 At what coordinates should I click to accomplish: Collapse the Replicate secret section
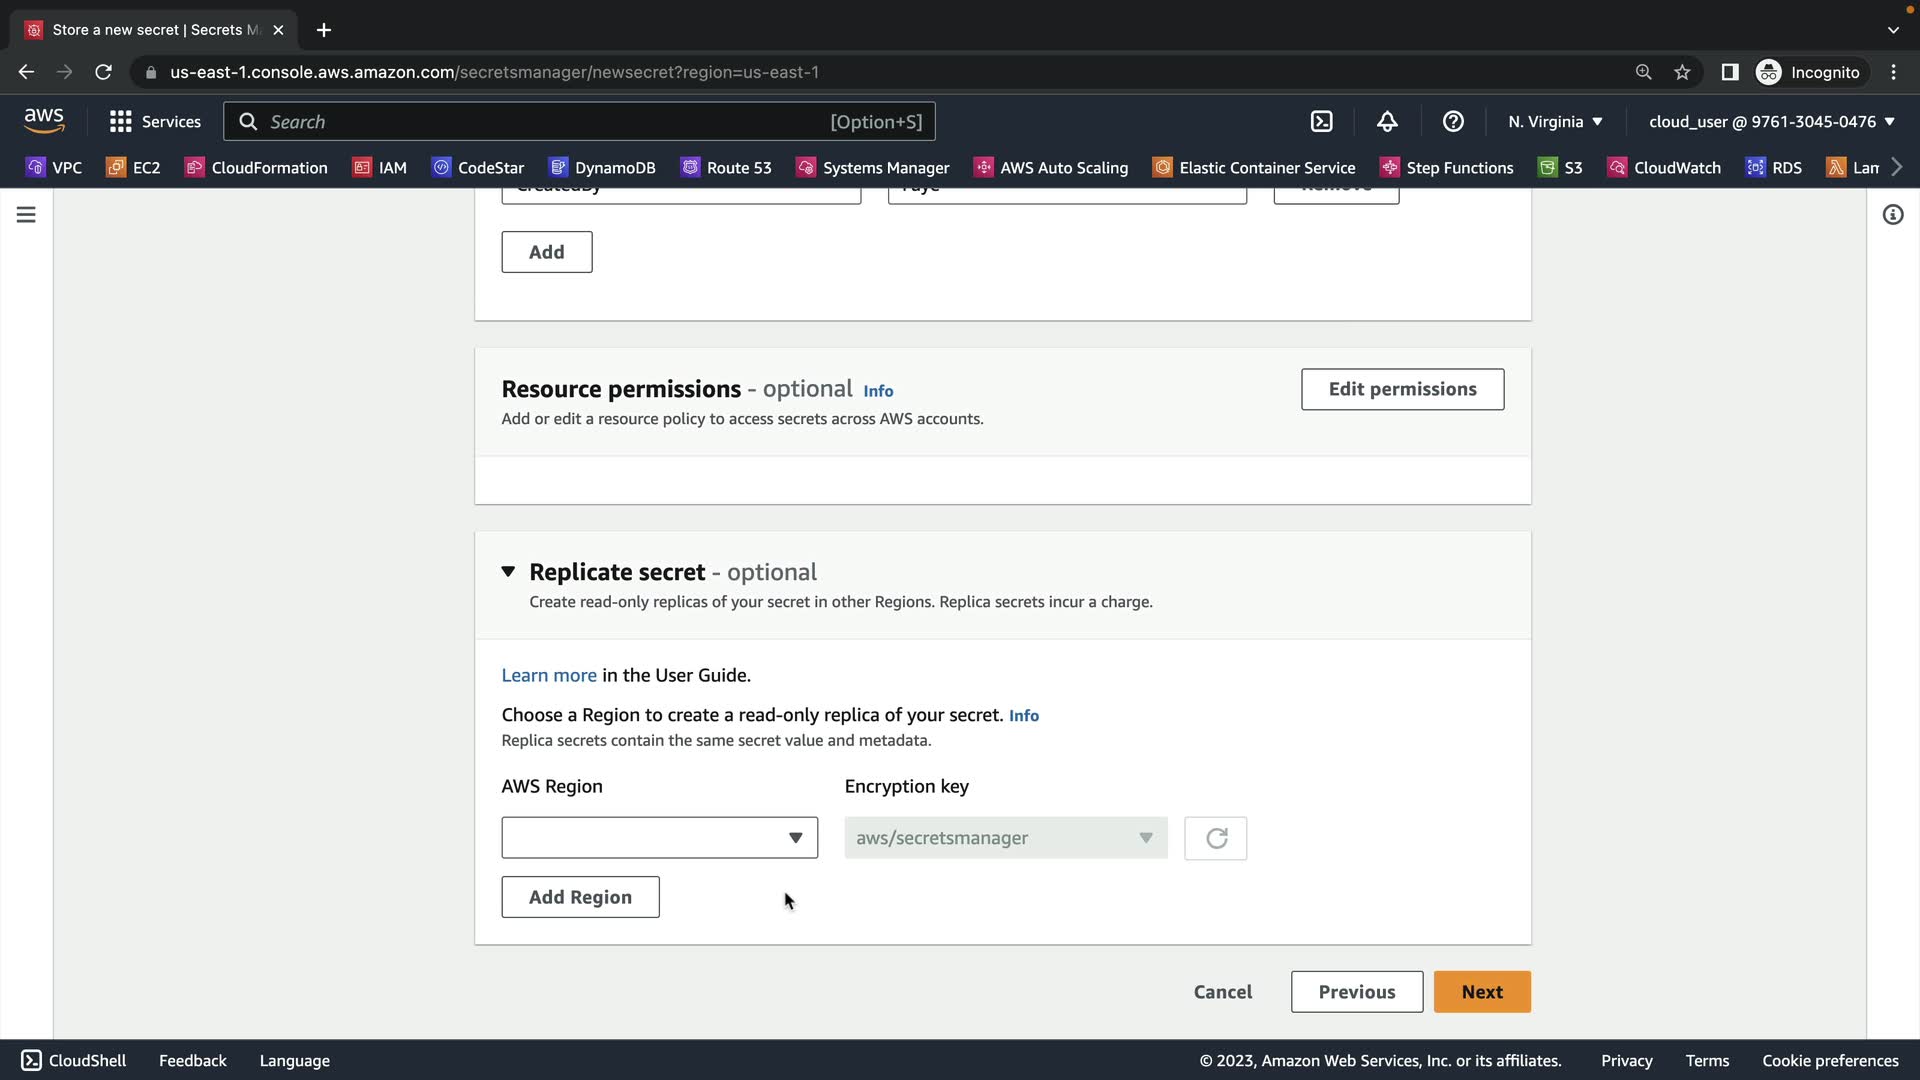click(x=508, y=572)
